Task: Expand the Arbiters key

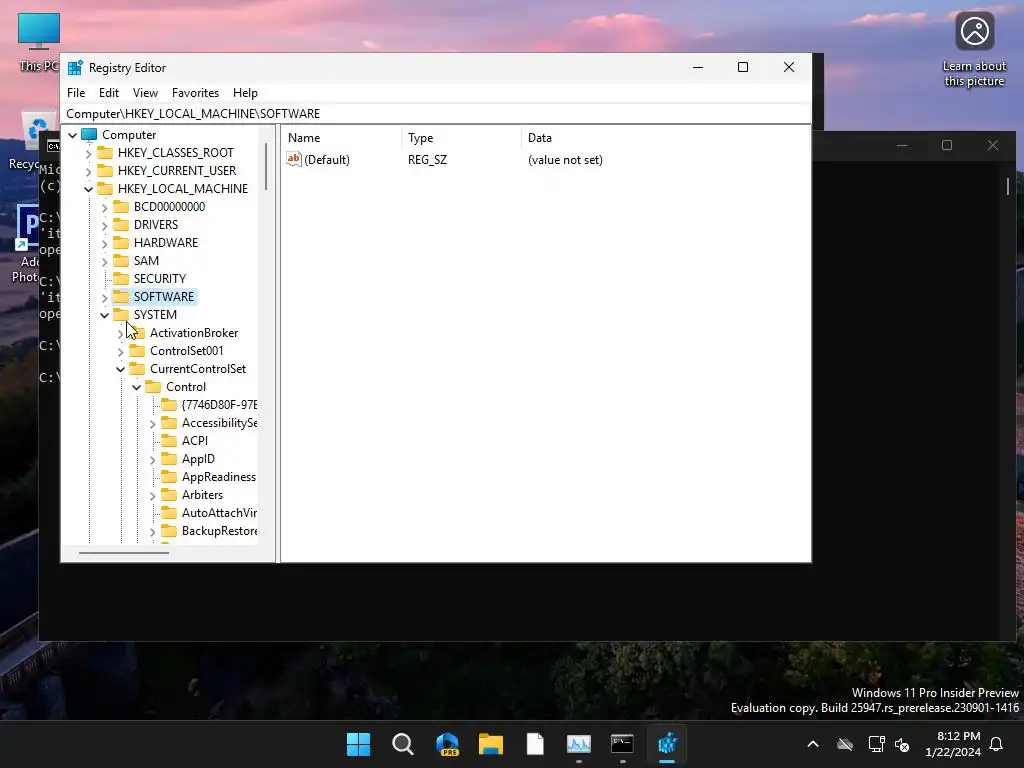Action: 152,496
